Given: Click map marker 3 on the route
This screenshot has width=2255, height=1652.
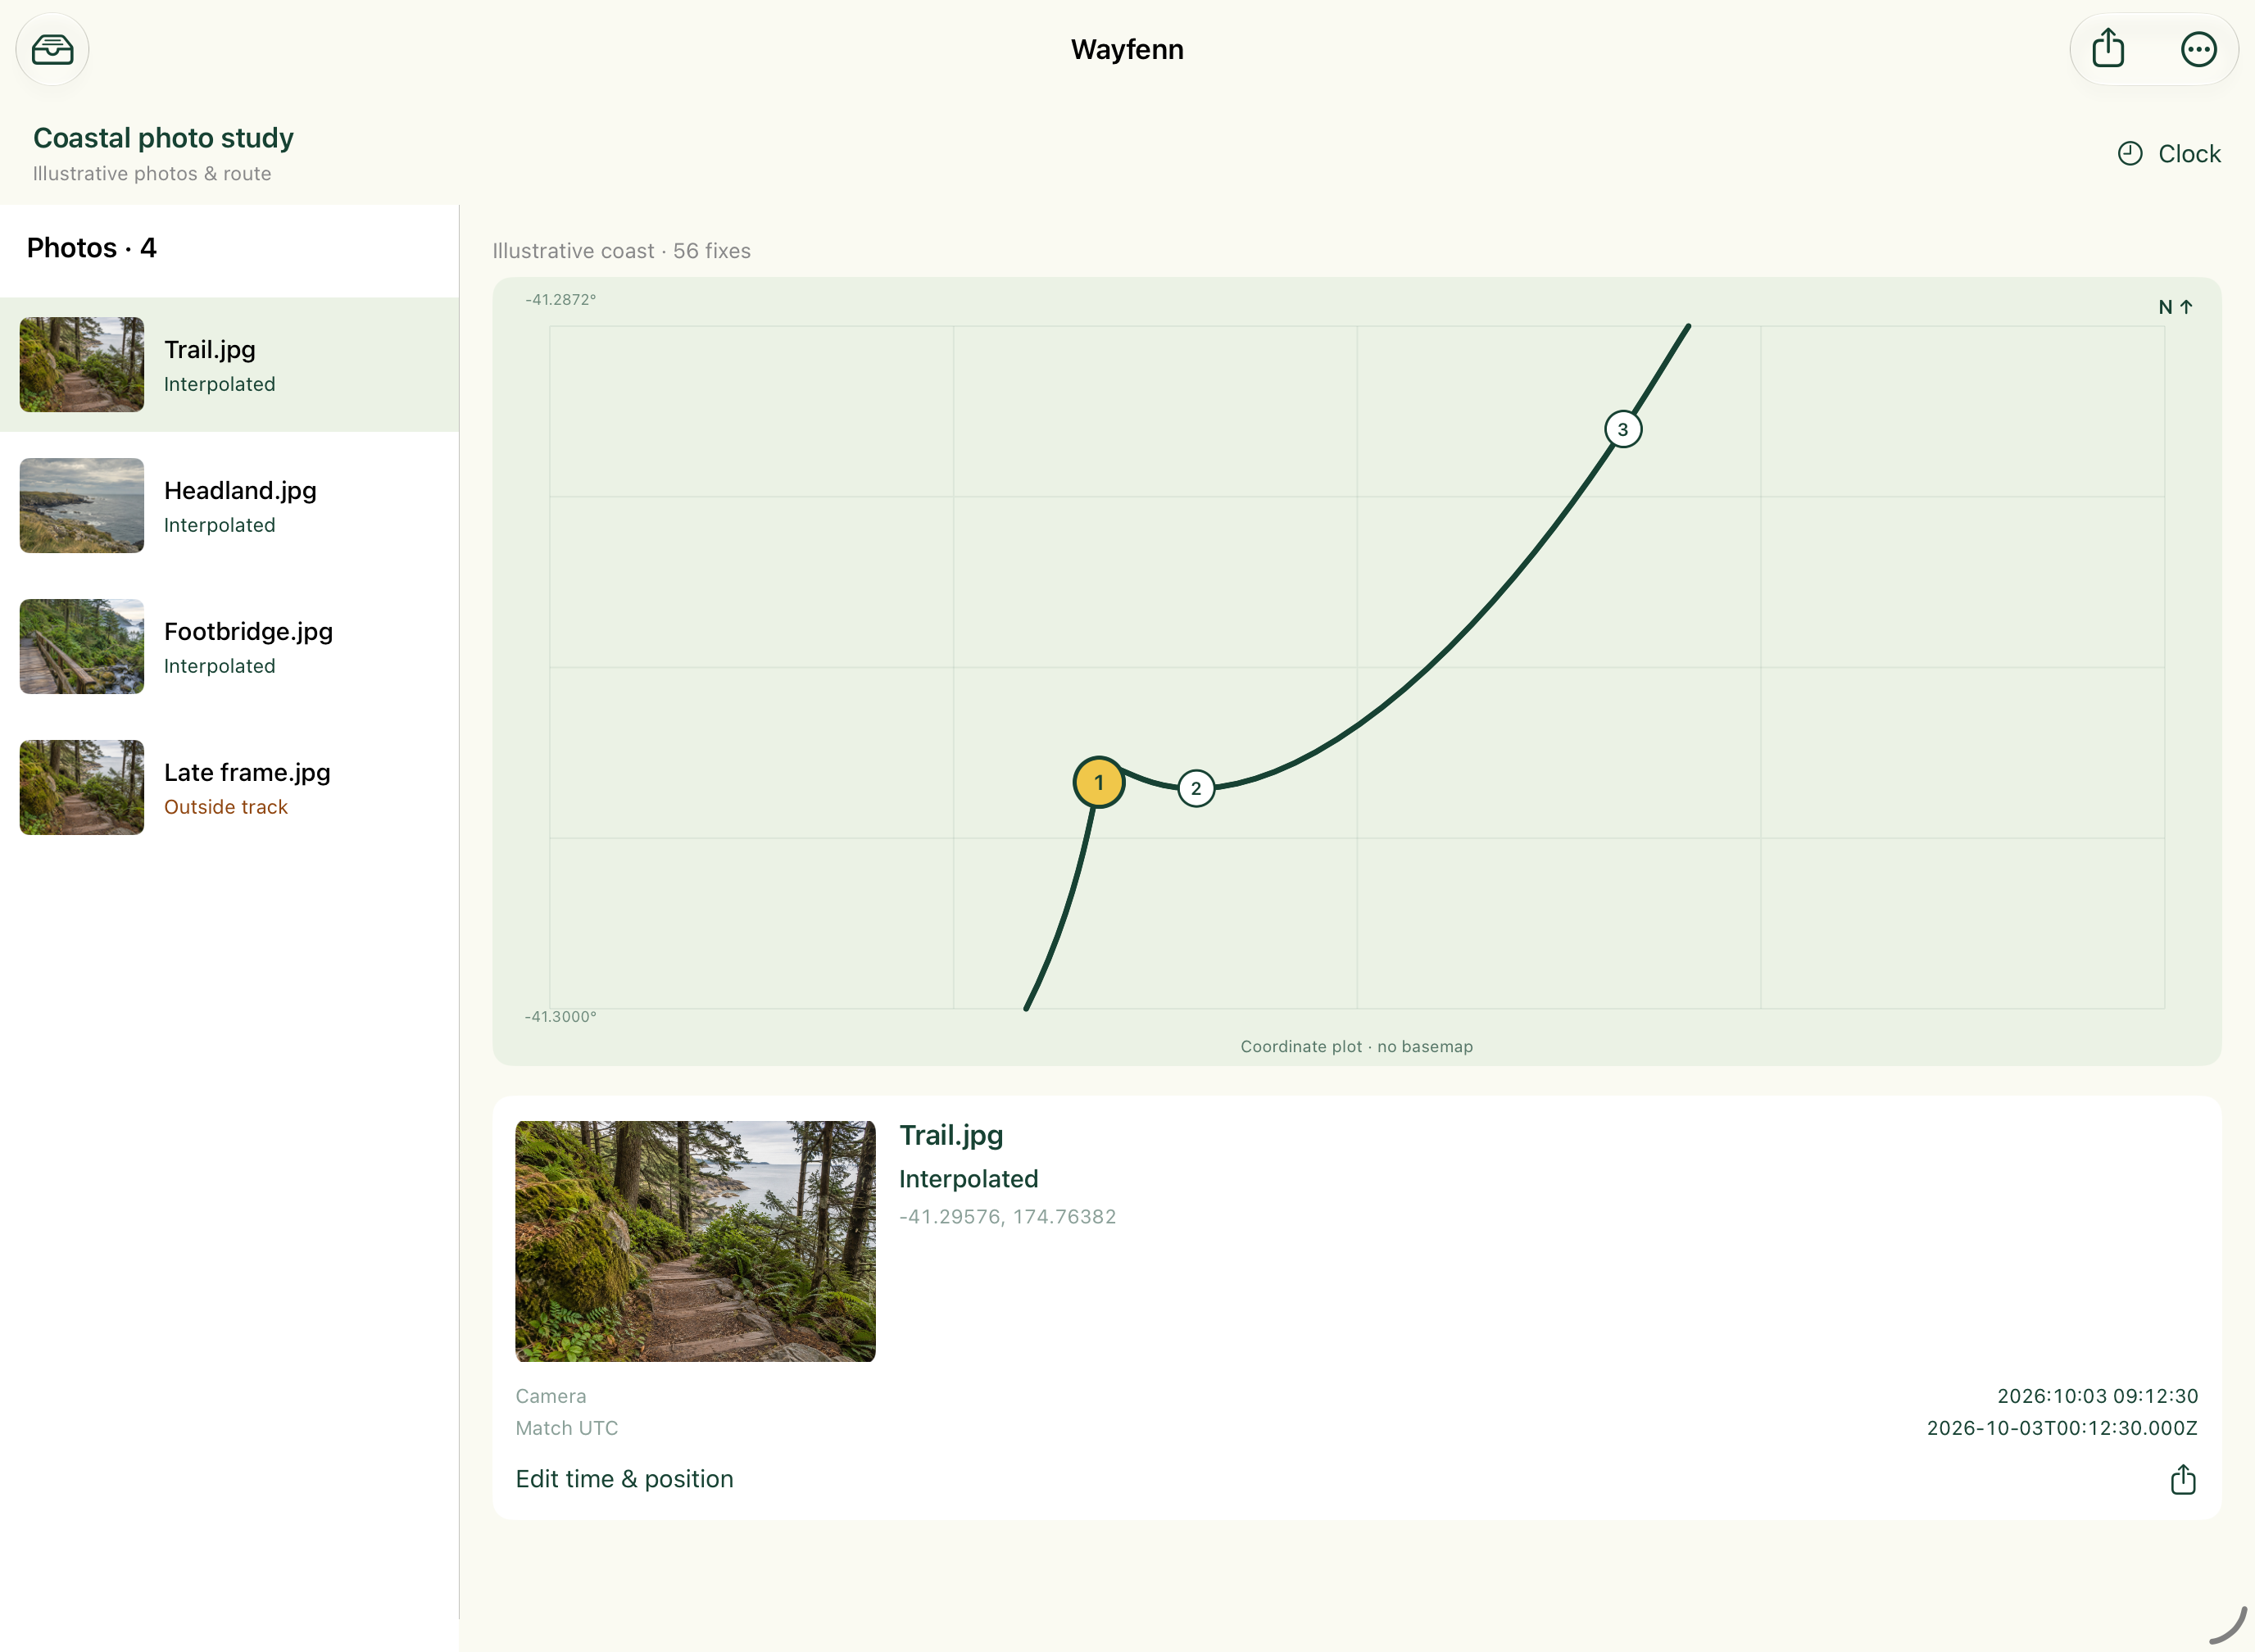Looking at the screenshot, I should pyautogui.click(x=1623, y=430).
